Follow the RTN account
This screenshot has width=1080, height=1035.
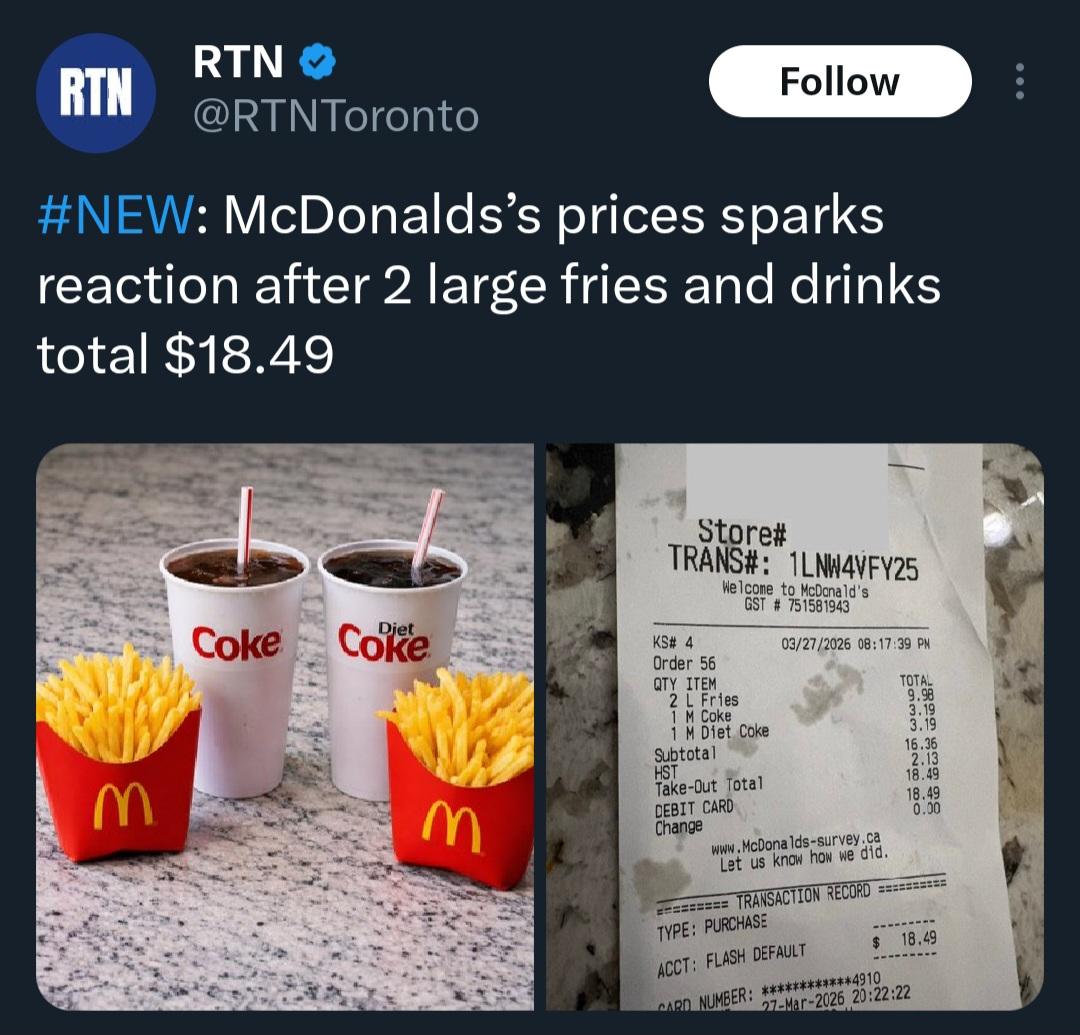(x=840, y=81)
